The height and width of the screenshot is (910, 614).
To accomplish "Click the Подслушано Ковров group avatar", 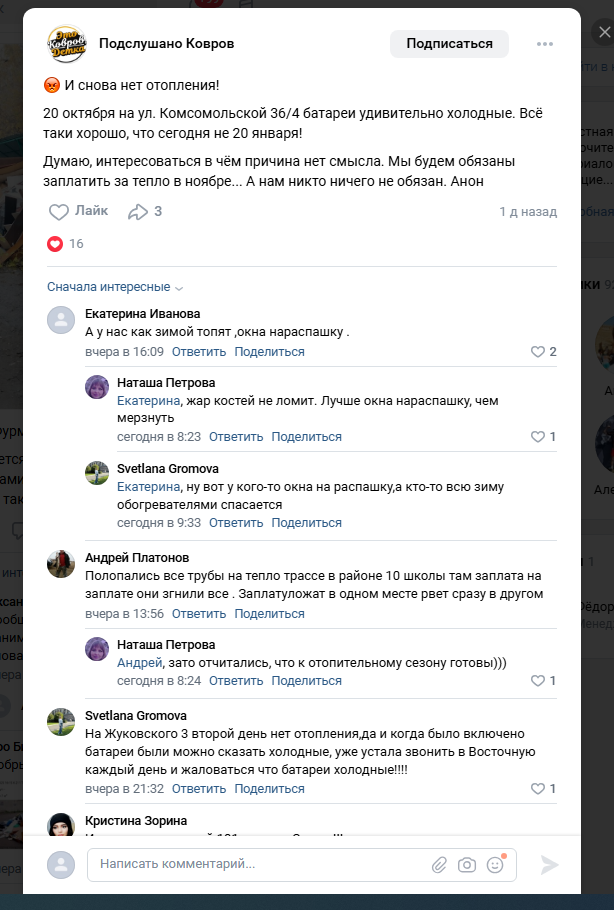I will (68, 44).
